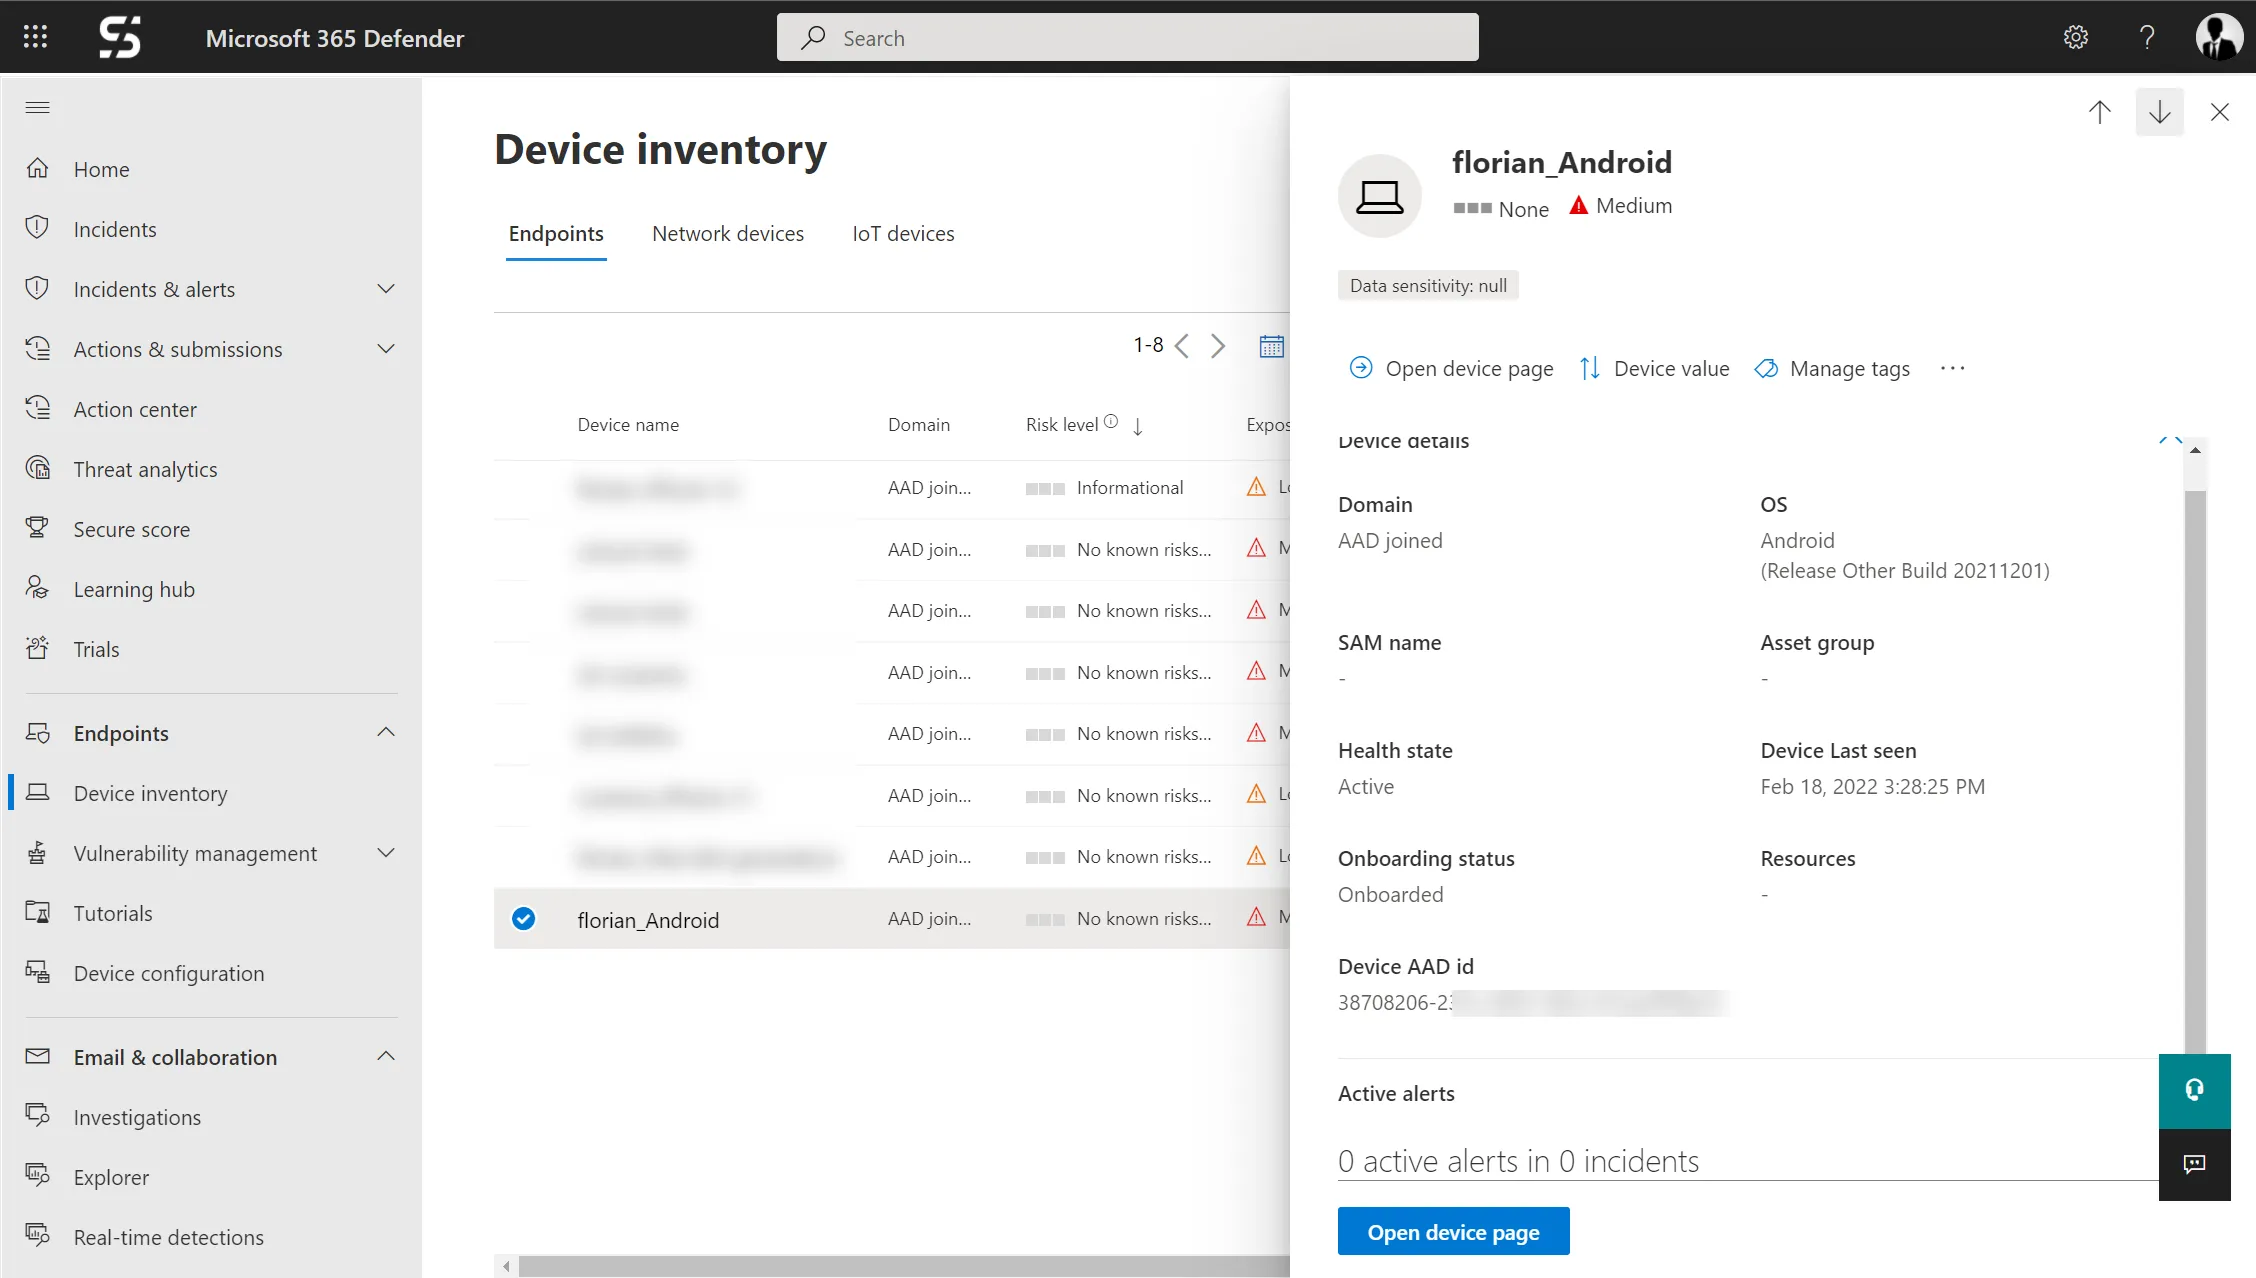Navigate to previous device with up arrow

2100,112
